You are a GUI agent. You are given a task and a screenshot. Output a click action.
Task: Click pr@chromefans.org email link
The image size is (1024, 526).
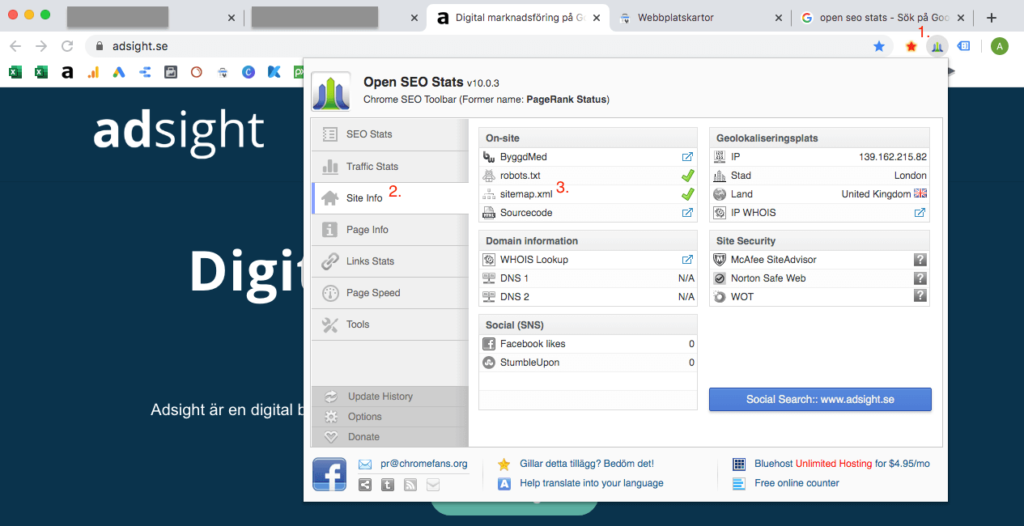[x=424, y=464]
